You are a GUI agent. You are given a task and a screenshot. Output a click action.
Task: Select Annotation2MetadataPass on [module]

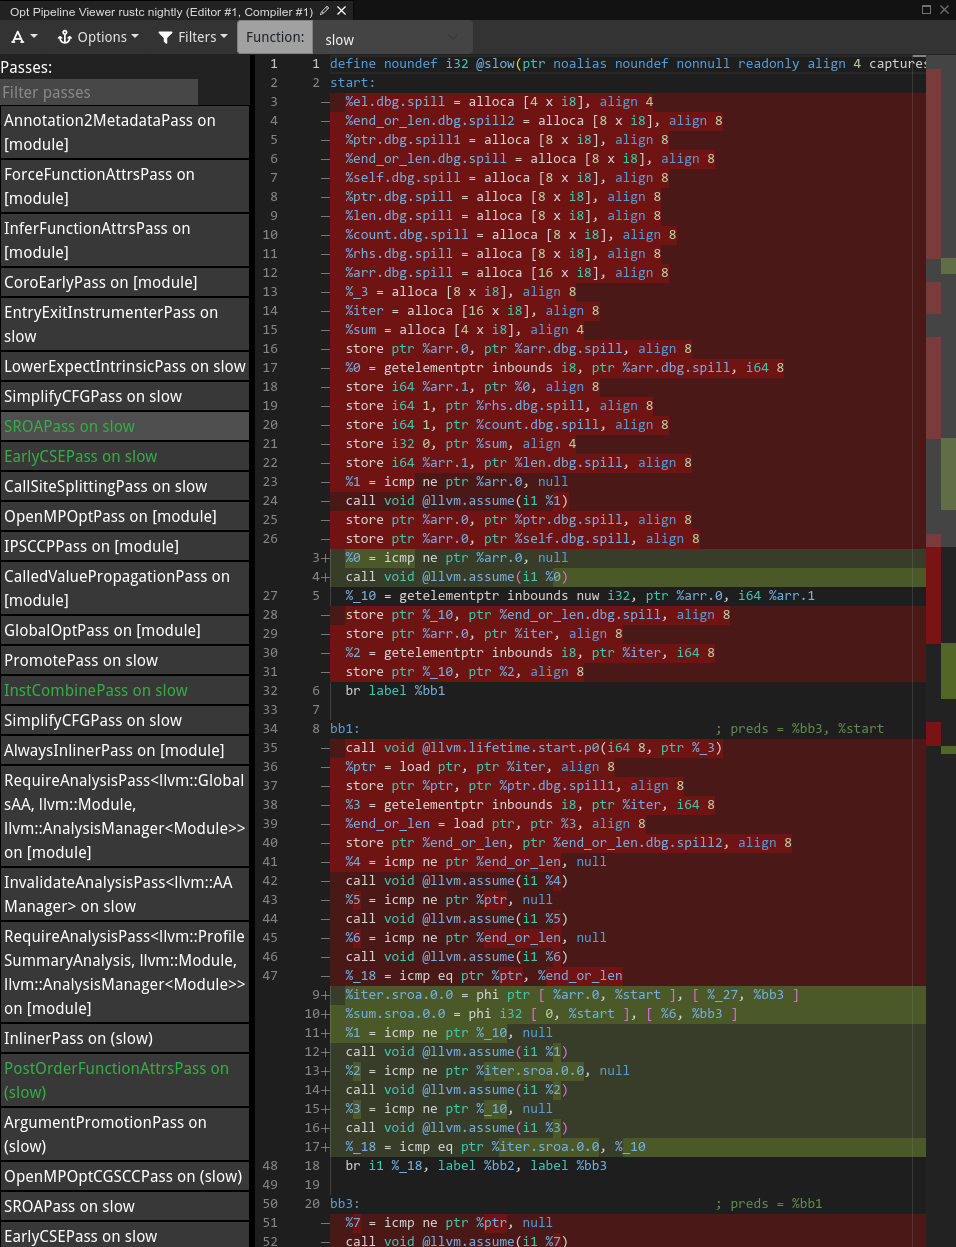pyautogui.click(x=124, y=132)
